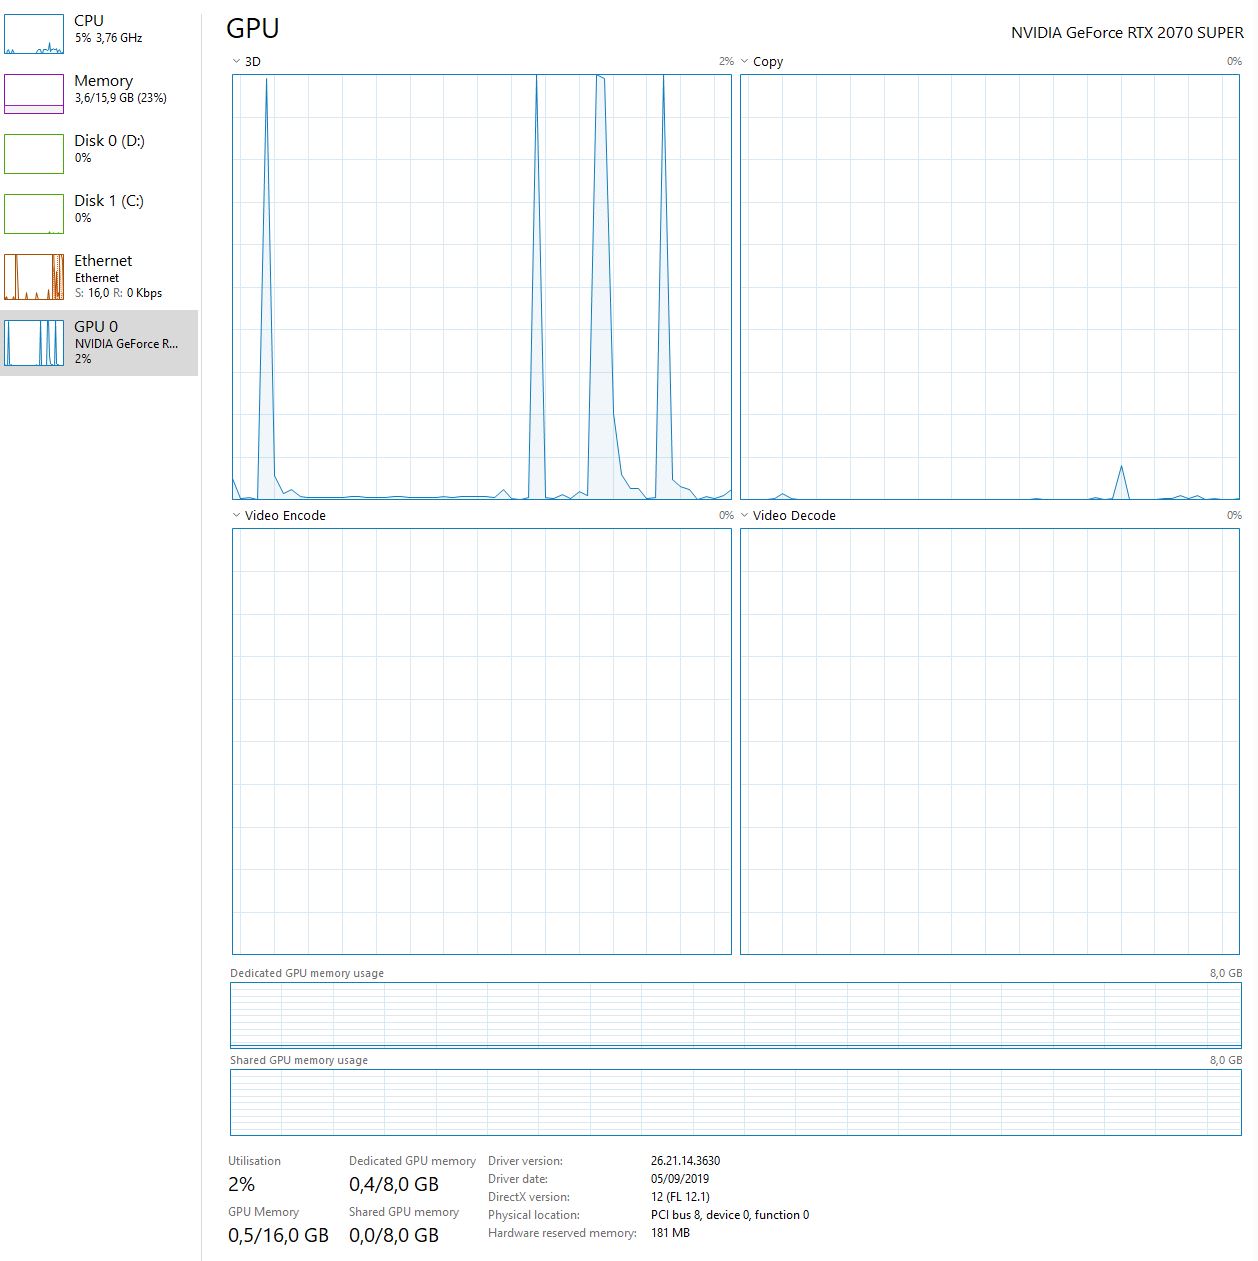Open the Copy engine selector chevron

744,61
